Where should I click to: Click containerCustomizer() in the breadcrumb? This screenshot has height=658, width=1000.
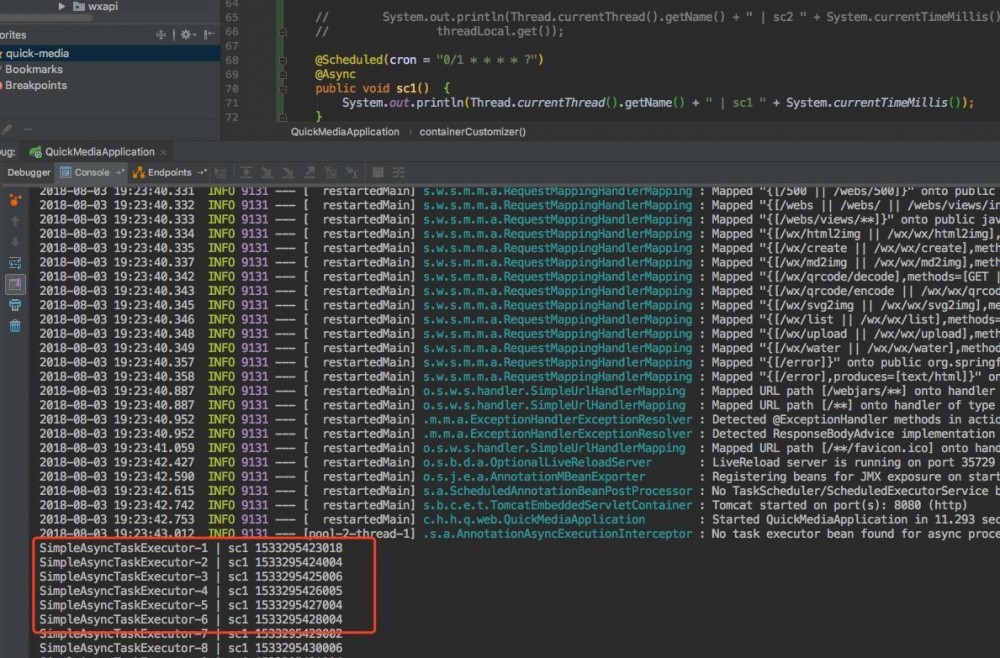(472, 131)
